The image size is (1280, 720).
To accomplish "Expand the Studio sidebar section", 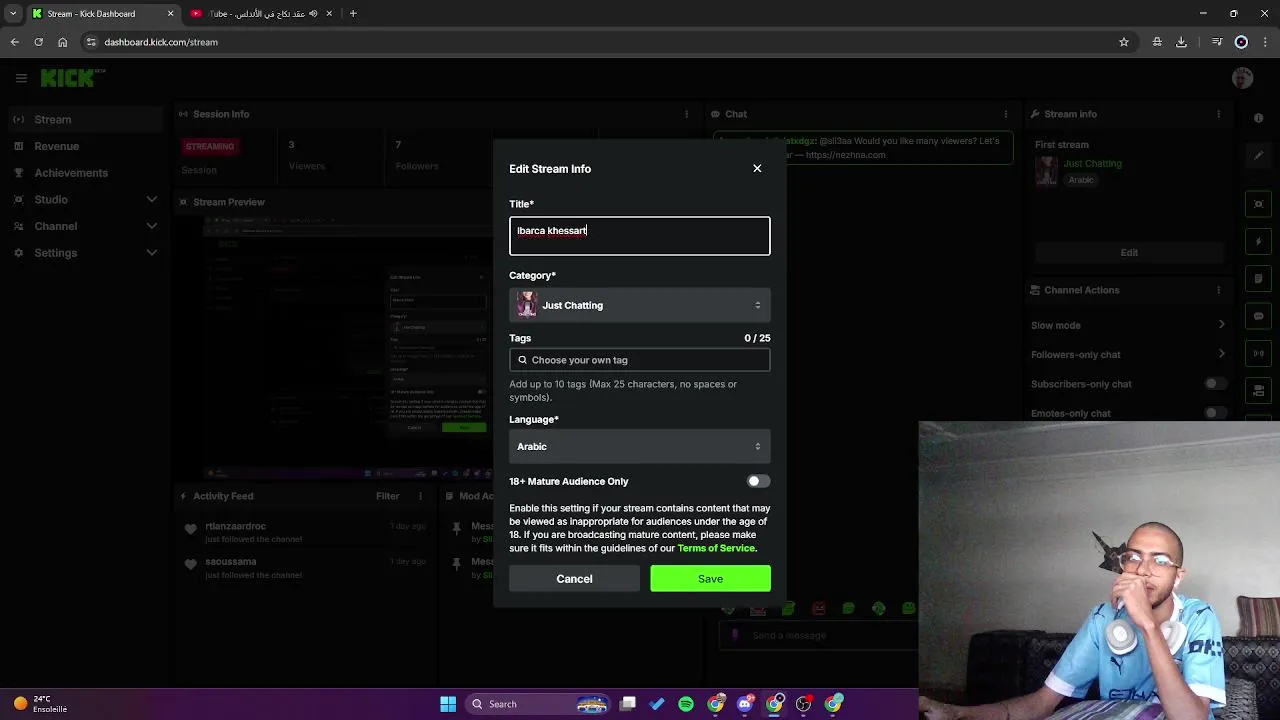I will tap(152, 199).
